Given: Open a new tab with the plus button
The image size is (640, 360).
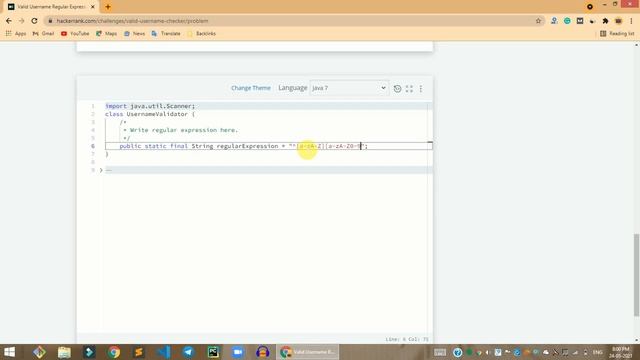Looking at the screenshot, I should [x=108, y=7].
